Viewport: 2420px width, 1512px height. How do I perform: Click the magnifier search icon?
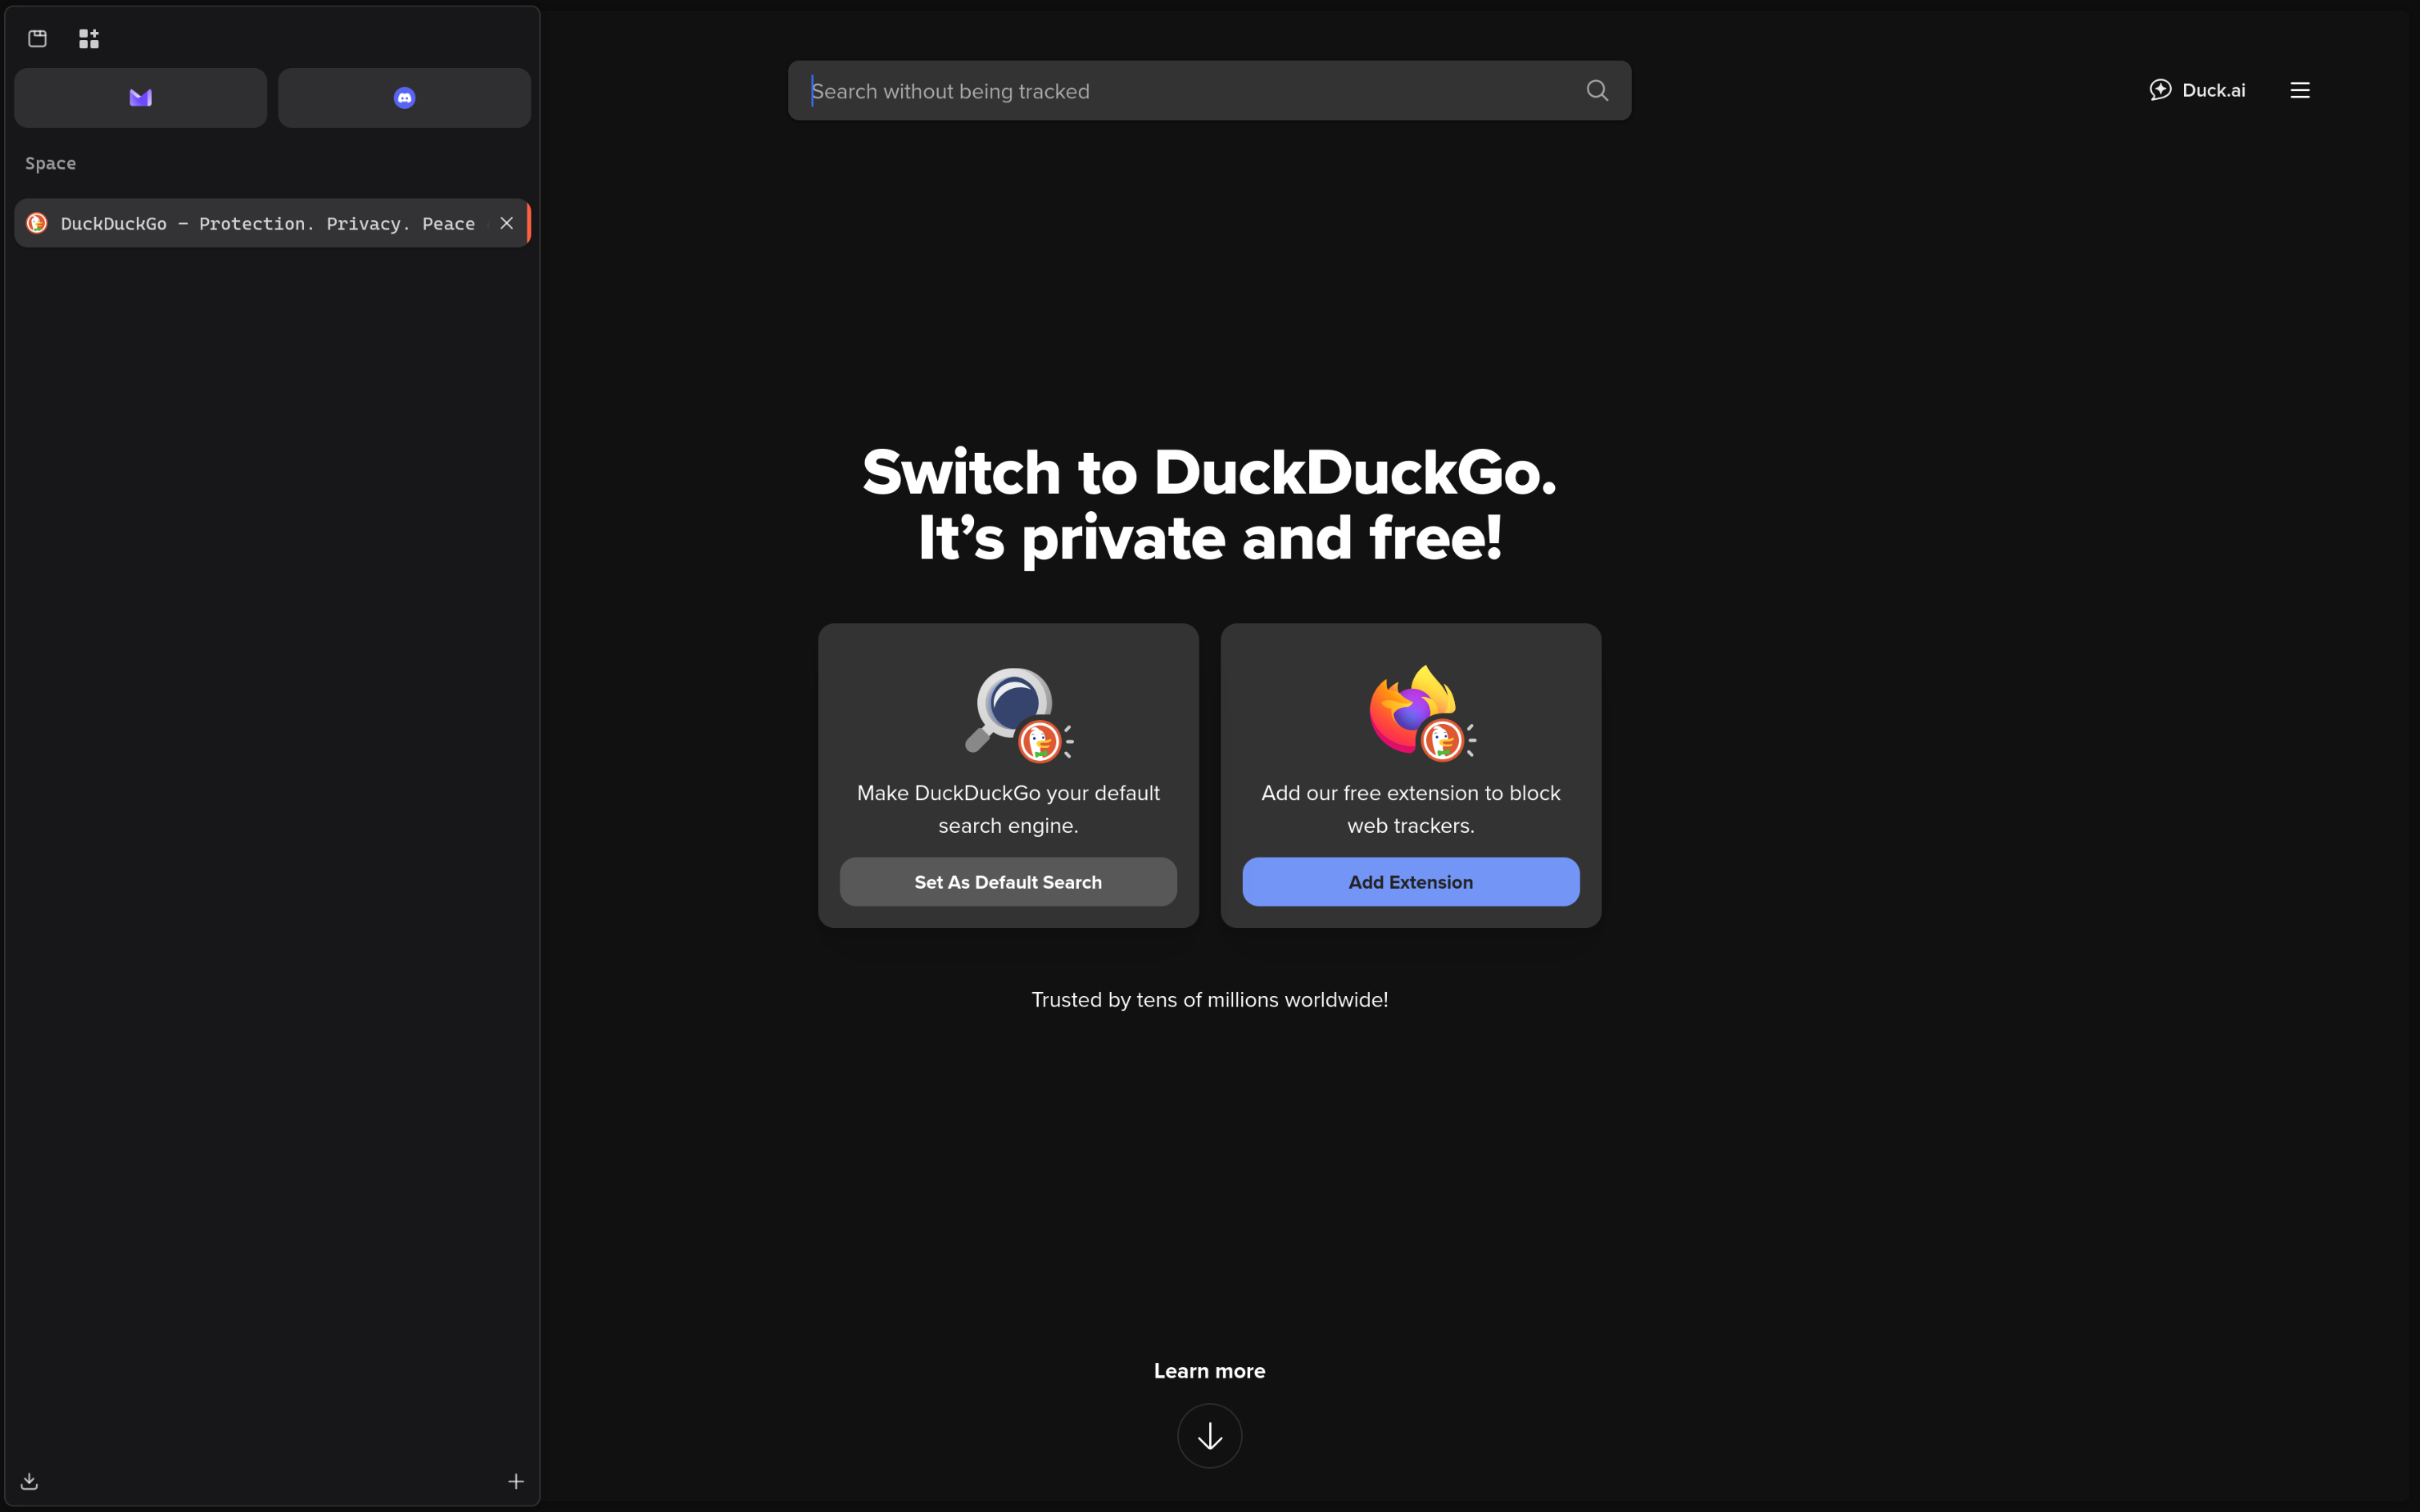pos(1597,91)
